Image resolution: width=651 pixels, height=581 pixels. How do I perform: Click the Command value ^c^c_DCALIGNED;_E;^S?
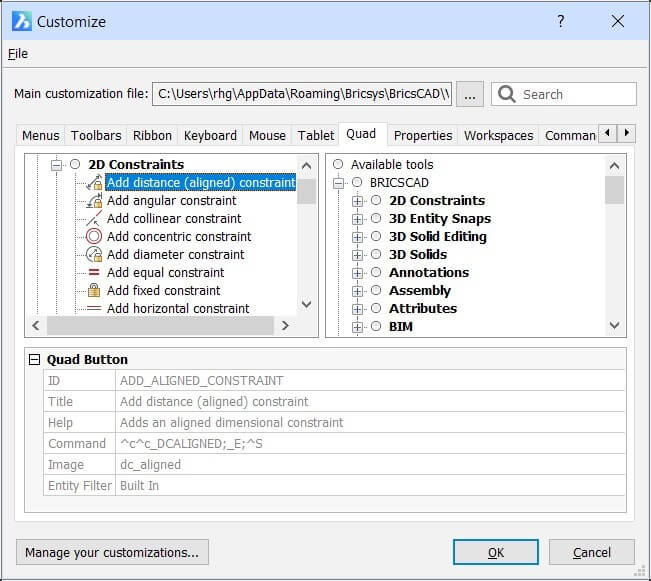[191, 444]
